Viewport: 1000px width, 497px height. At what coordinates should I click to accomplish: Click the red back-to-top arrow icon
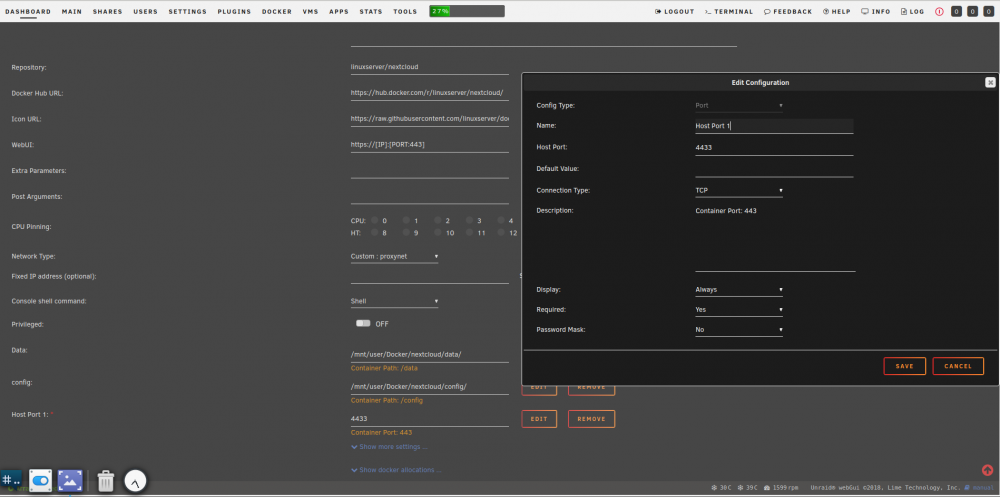coord(987,470)
